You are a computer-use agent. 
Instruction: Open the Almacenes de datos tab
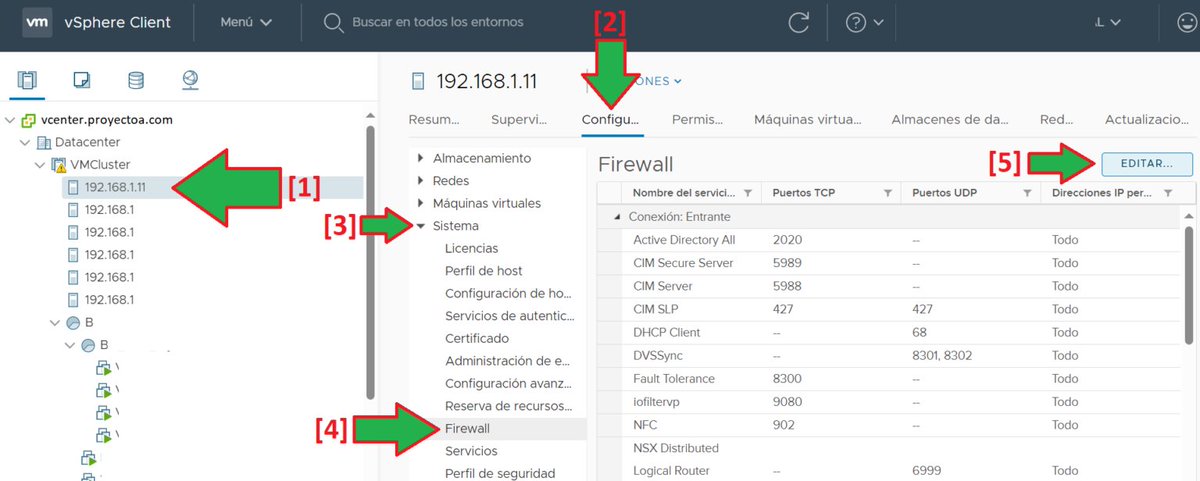pos(950,120)
